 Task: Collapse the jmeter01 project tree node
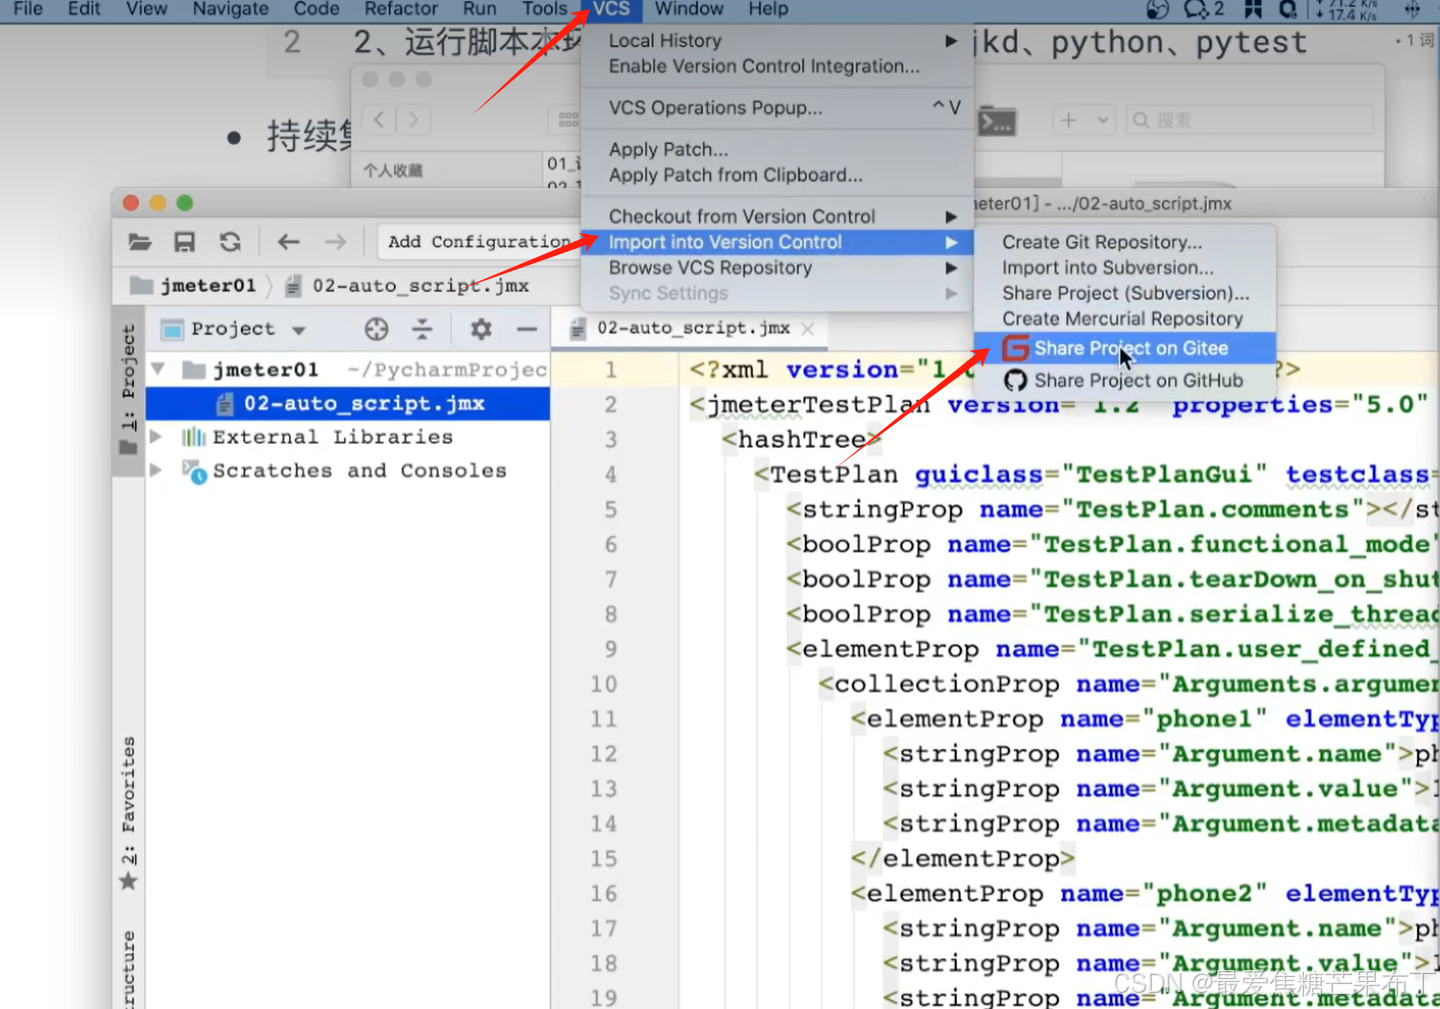pyautogui.click(x=158, y=370)
